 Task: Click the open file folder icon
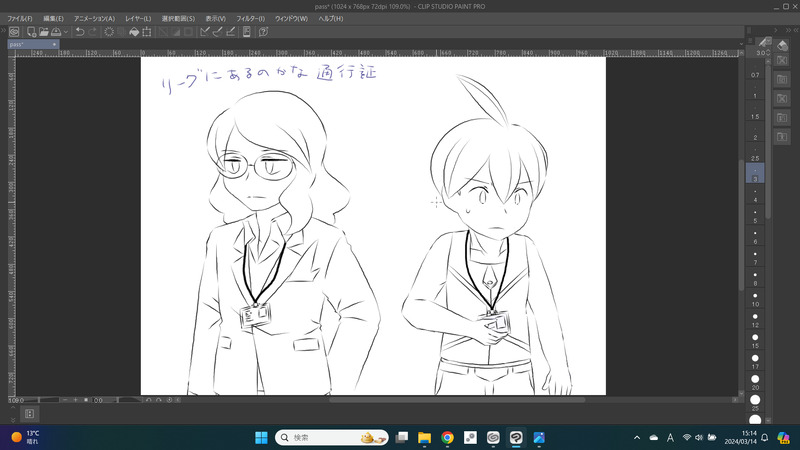44,32
